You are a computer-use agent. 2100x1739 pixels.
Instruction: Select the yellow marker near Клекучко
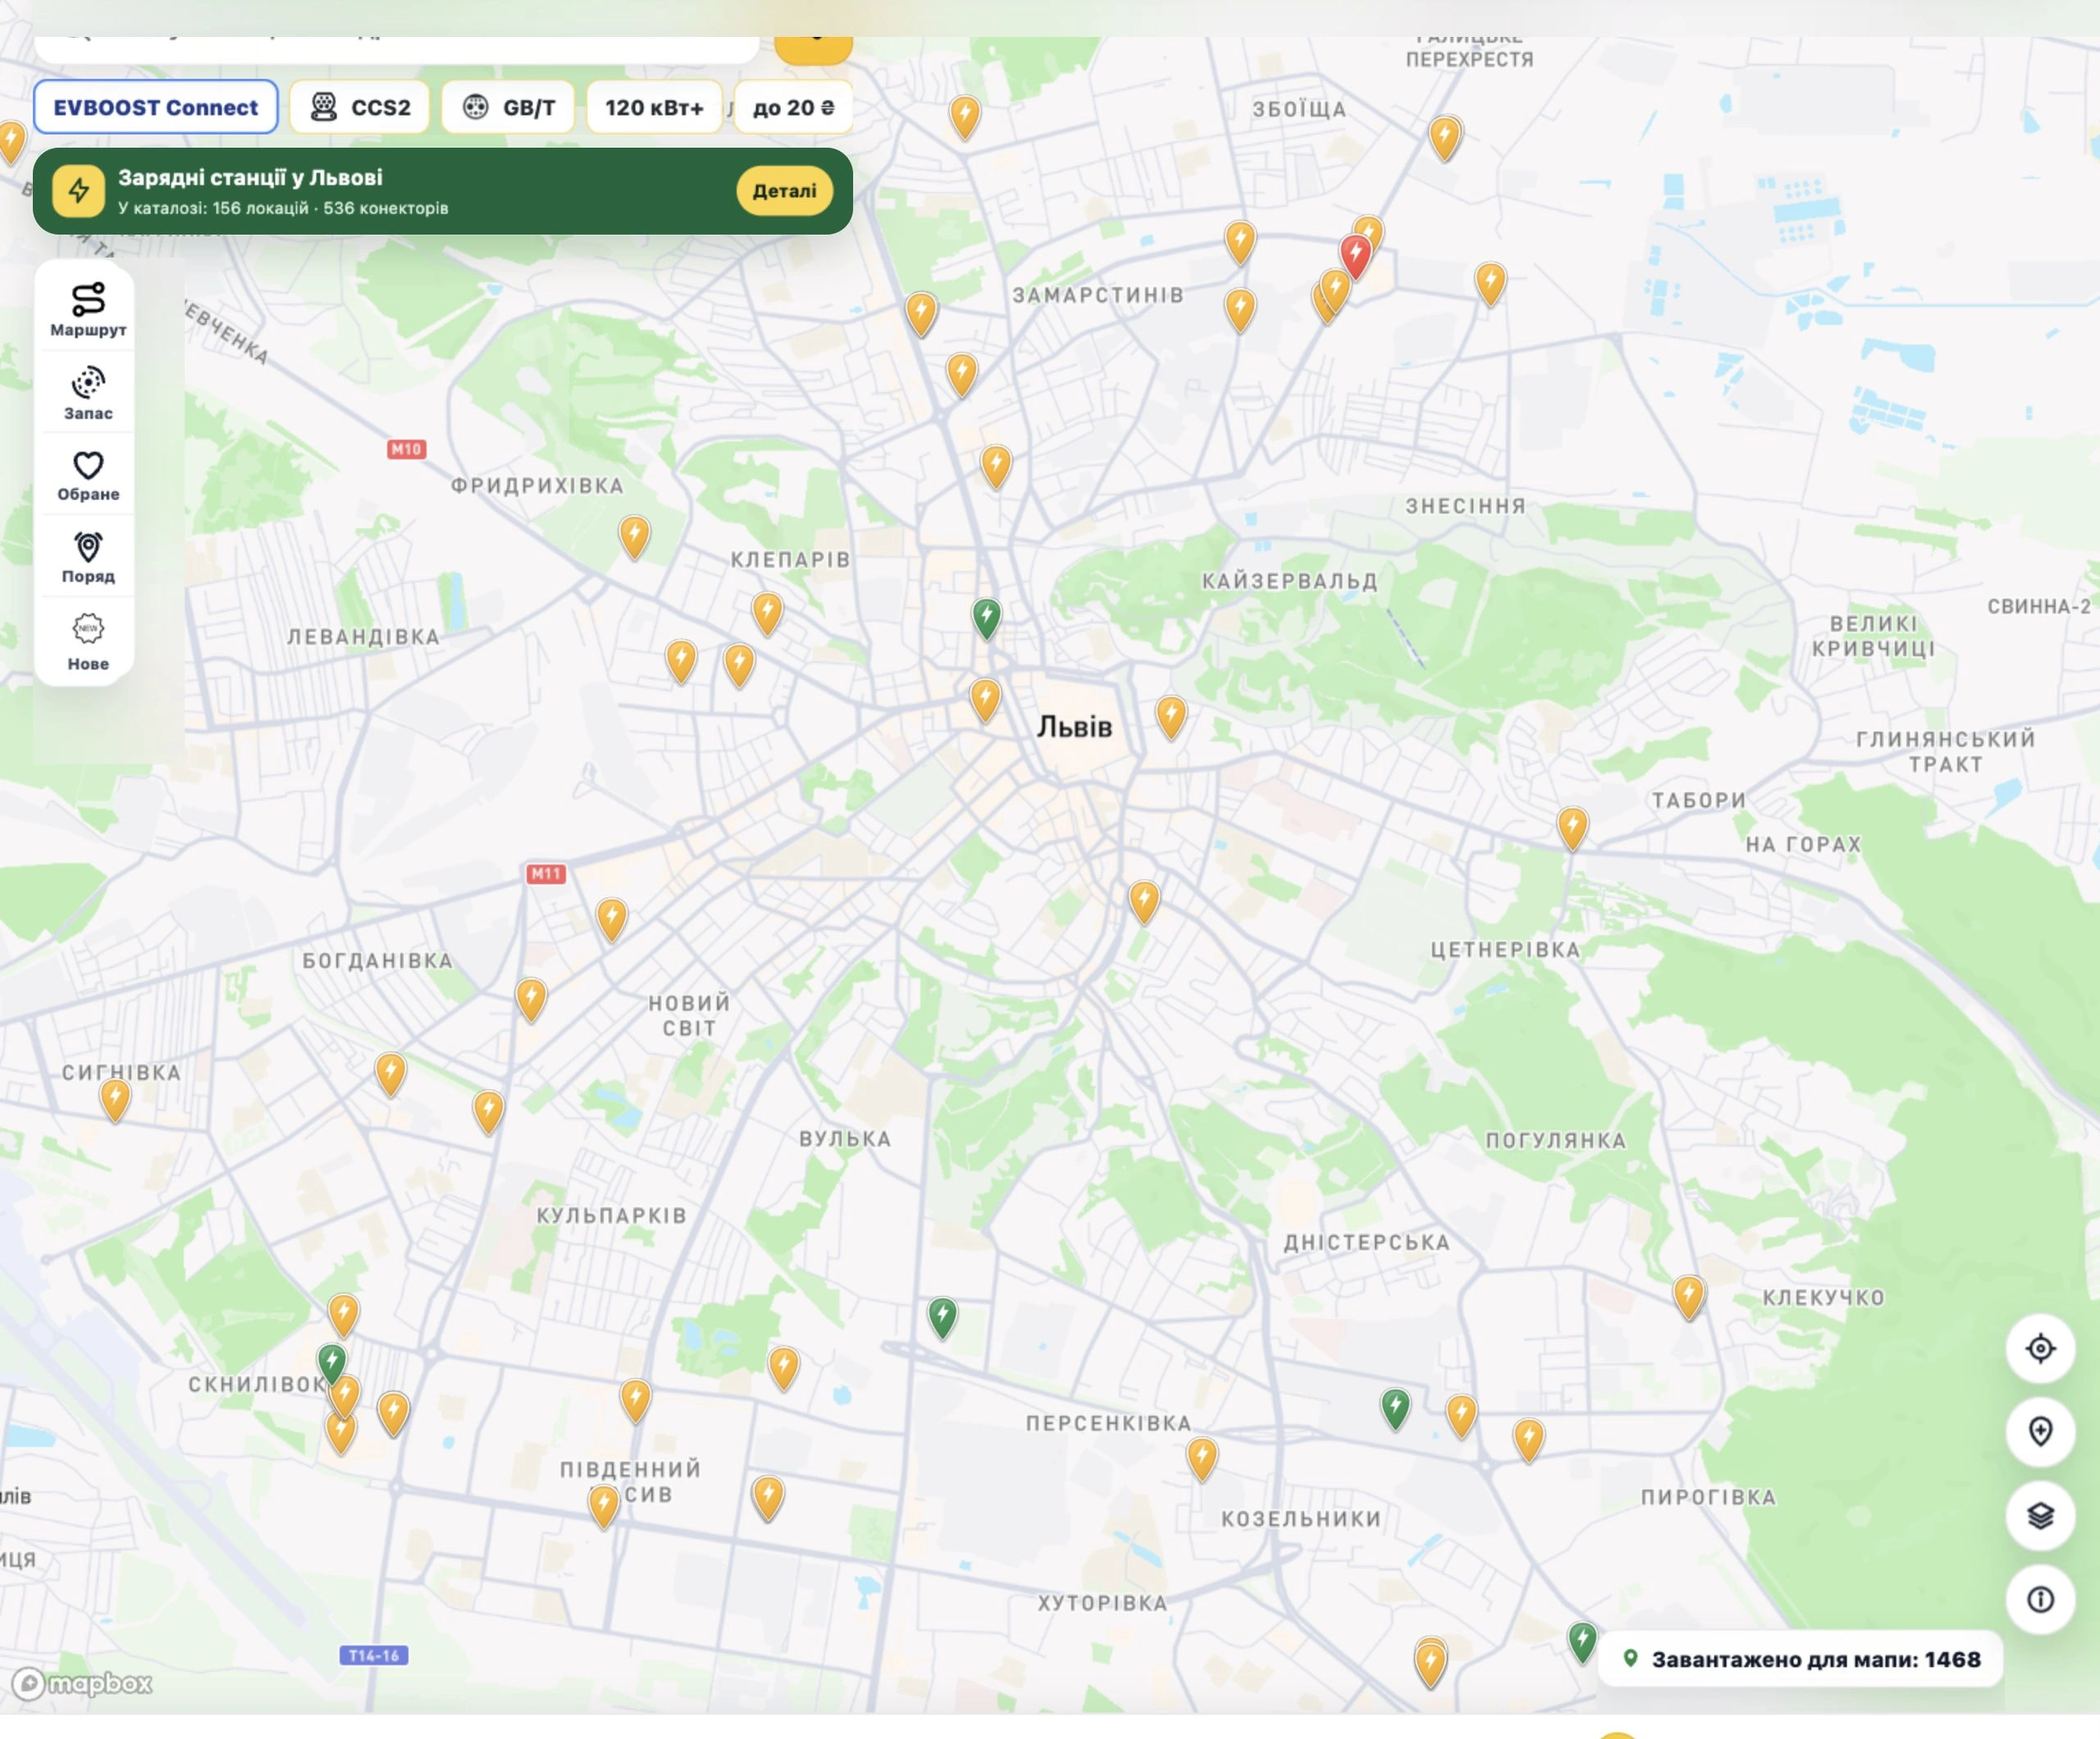coord(1689,1297)
